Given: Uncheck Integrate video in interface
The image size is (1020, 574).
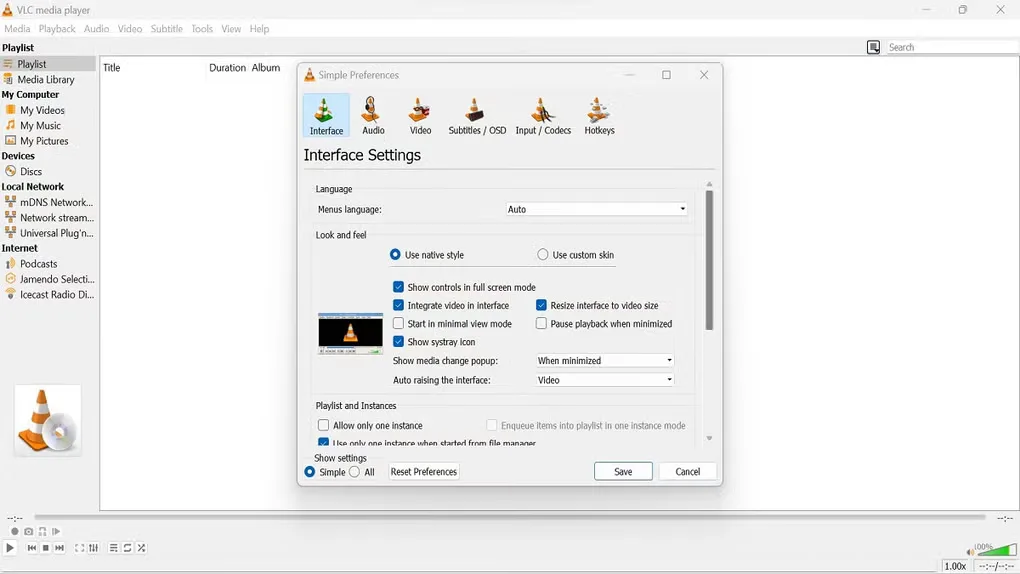Looking at the screenshot, I should point(398,305).
